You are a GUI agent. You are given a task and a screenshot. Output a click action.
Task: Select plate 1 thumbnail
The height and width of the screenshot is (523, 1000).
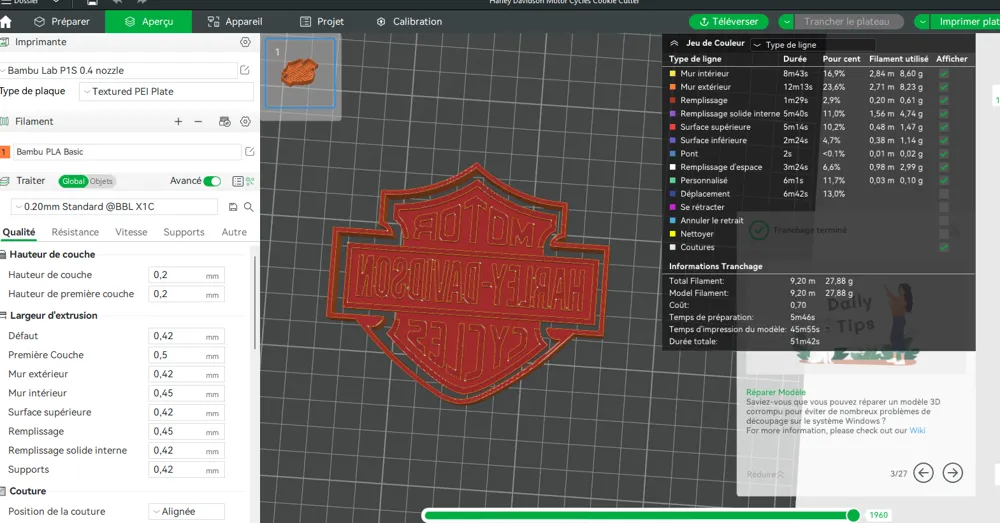300,73
